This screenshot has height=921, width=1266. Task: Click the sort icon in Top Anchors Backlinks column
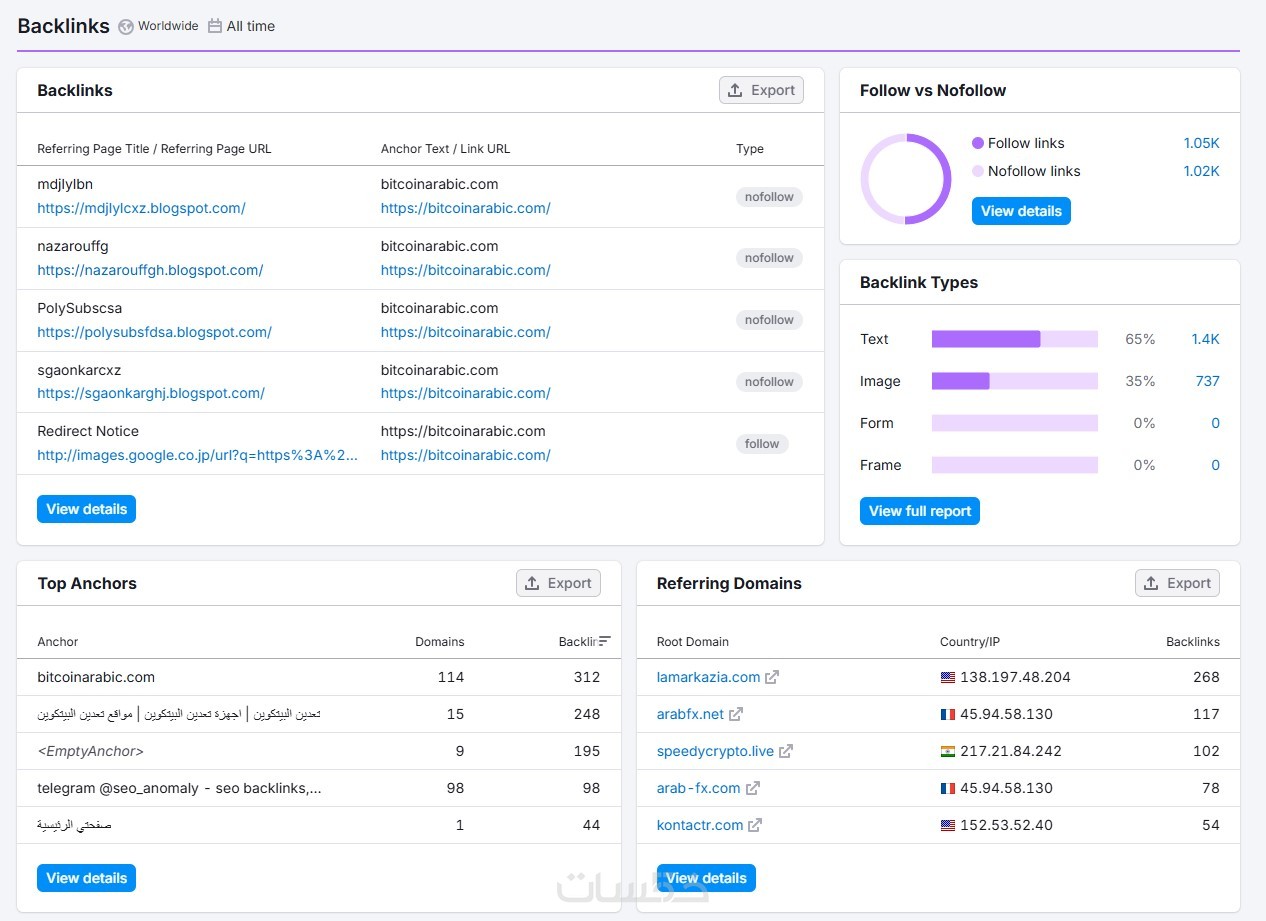[604, 641]
